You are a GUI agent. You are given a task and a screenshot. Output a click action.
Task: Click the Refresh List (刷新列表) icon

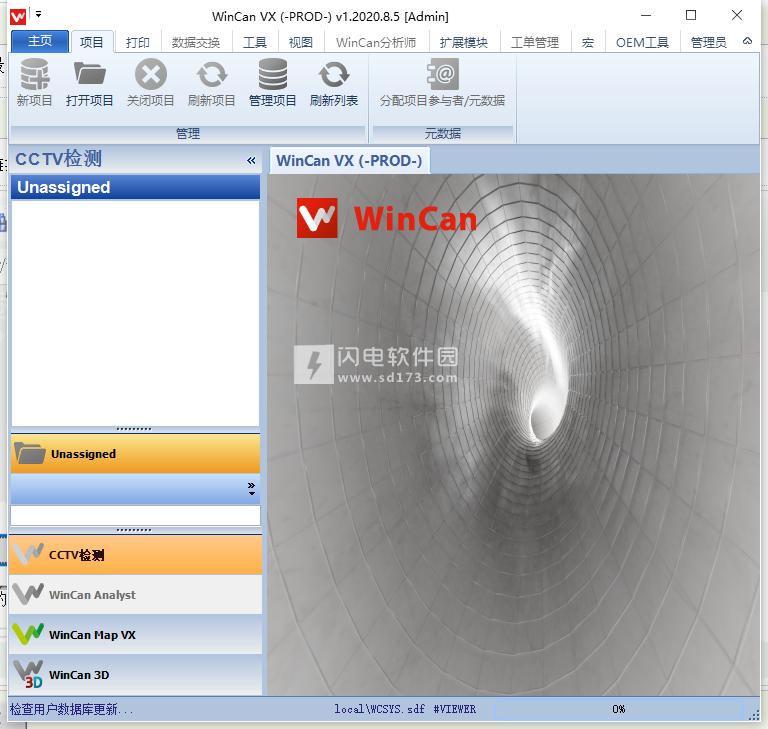[x=334, y=74]
